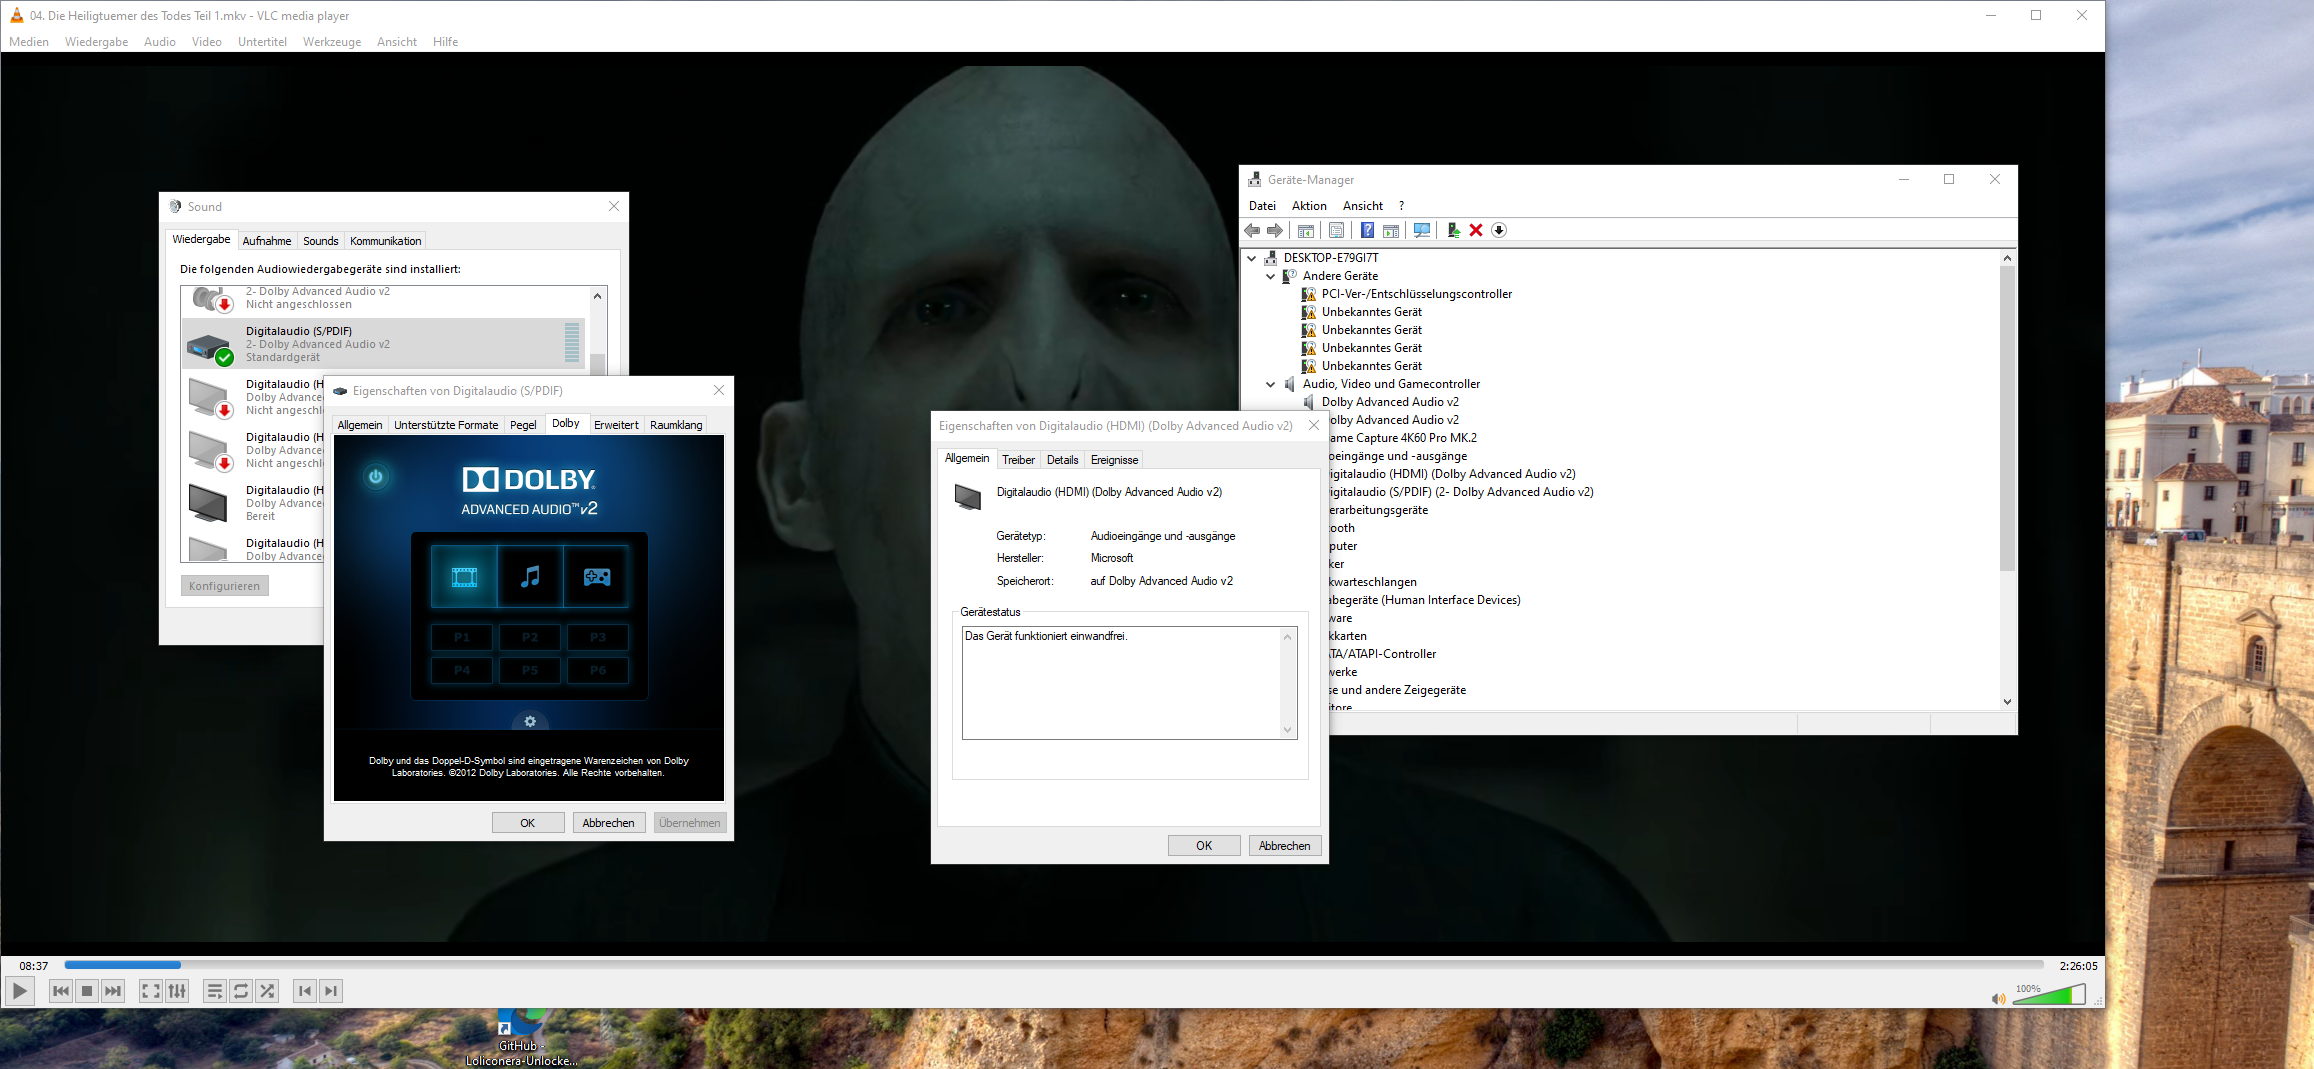Image resolution: width=2314 pixels, height=1069 pixels.
Task: Collapse the Andere Geräte category
Action: coord(1271,276)
